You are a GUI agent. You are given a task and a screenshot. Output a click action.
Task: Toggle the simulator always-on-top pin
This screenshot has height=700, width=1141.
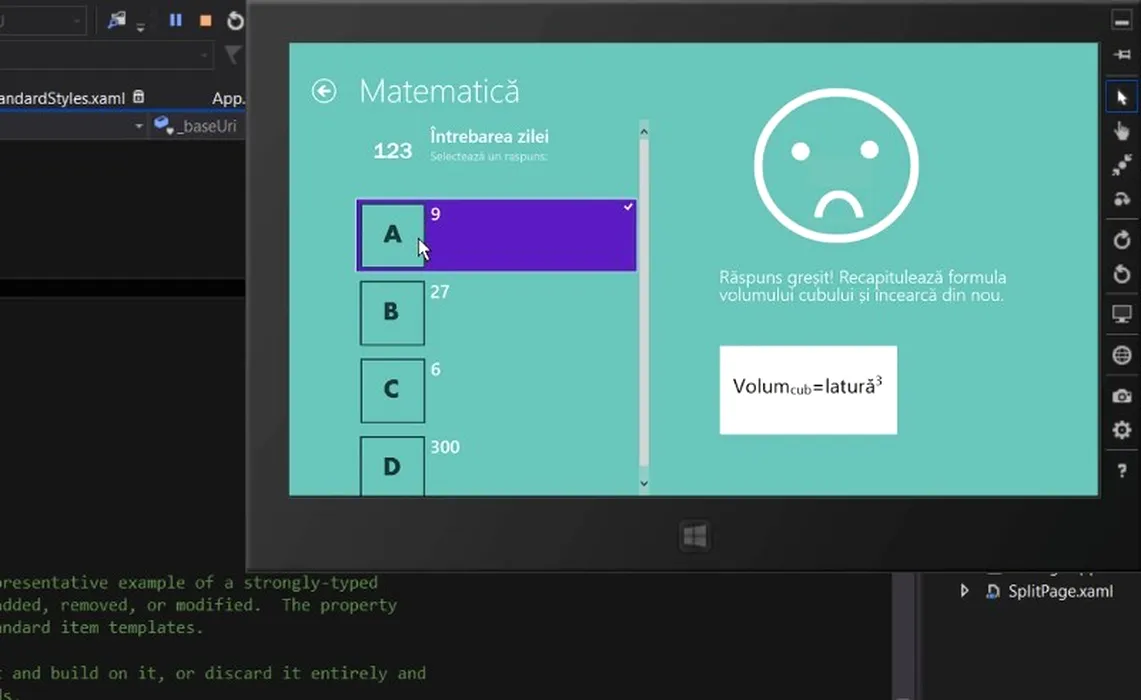click(1121, 55)
